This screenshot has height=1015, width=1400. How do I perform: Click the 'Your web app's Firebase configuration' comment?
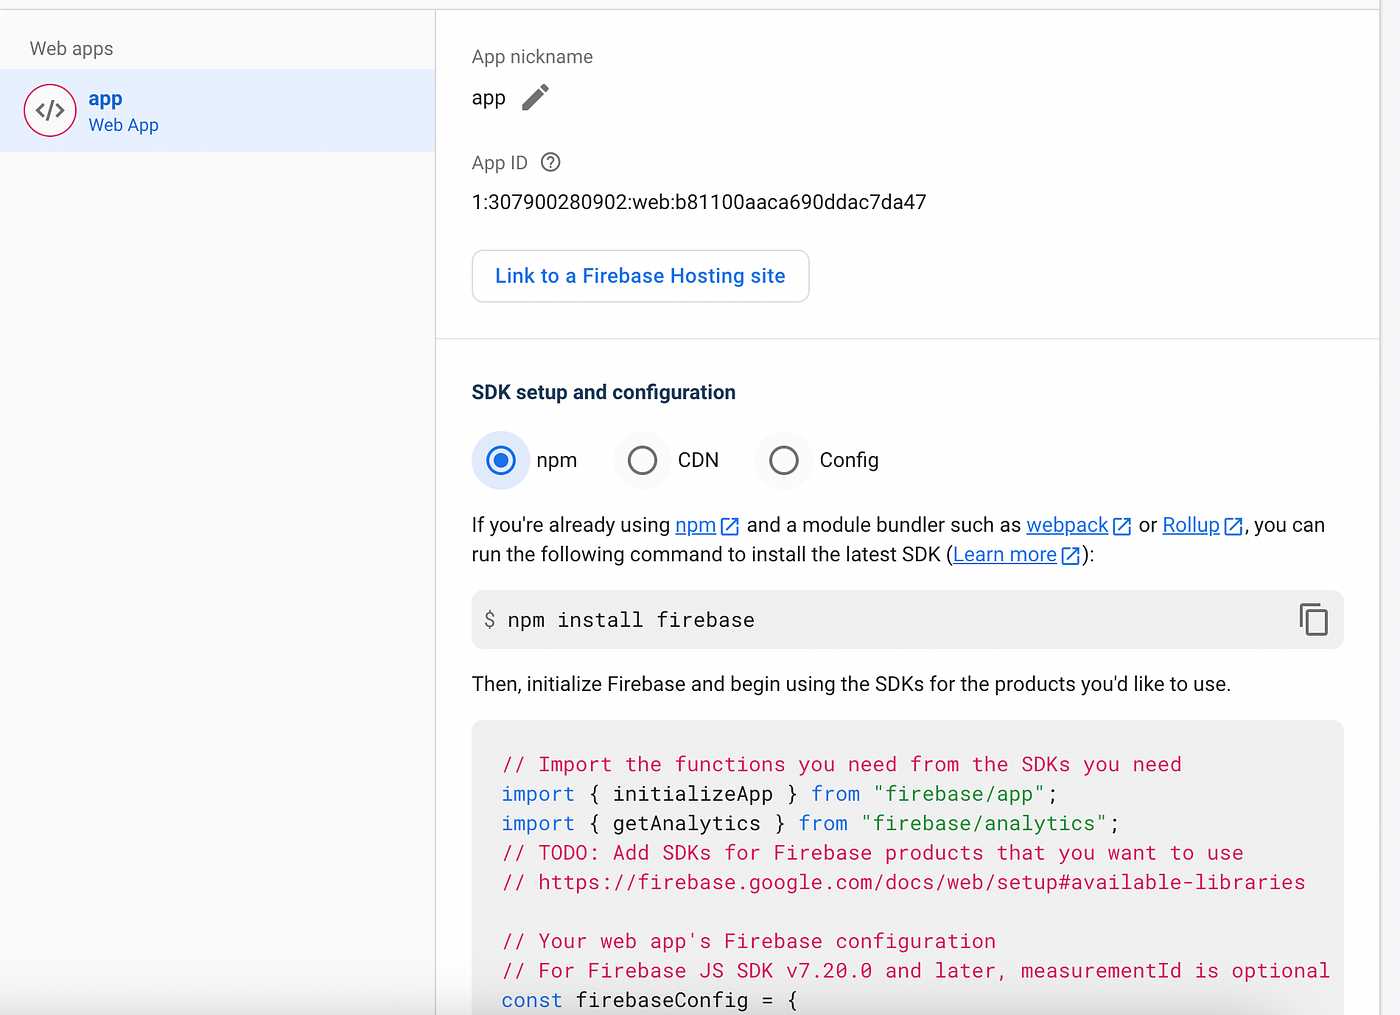(x=748, y=941)
